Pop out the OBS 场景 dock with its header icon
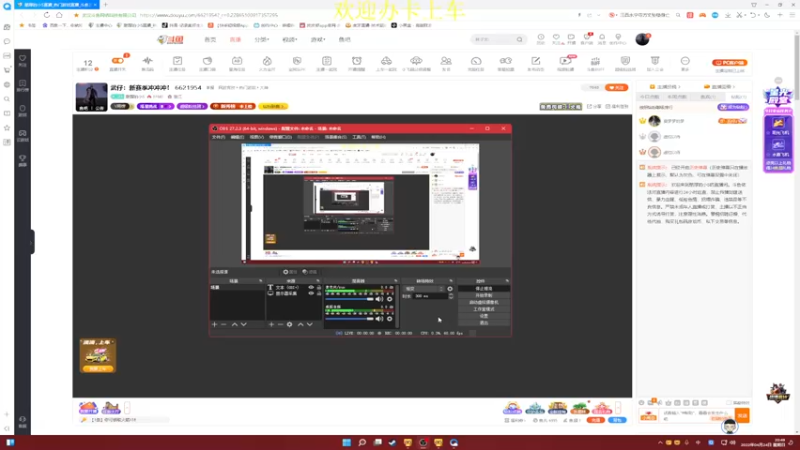Image resolution: width=800 pixels, height=450 pixels. 261,281
